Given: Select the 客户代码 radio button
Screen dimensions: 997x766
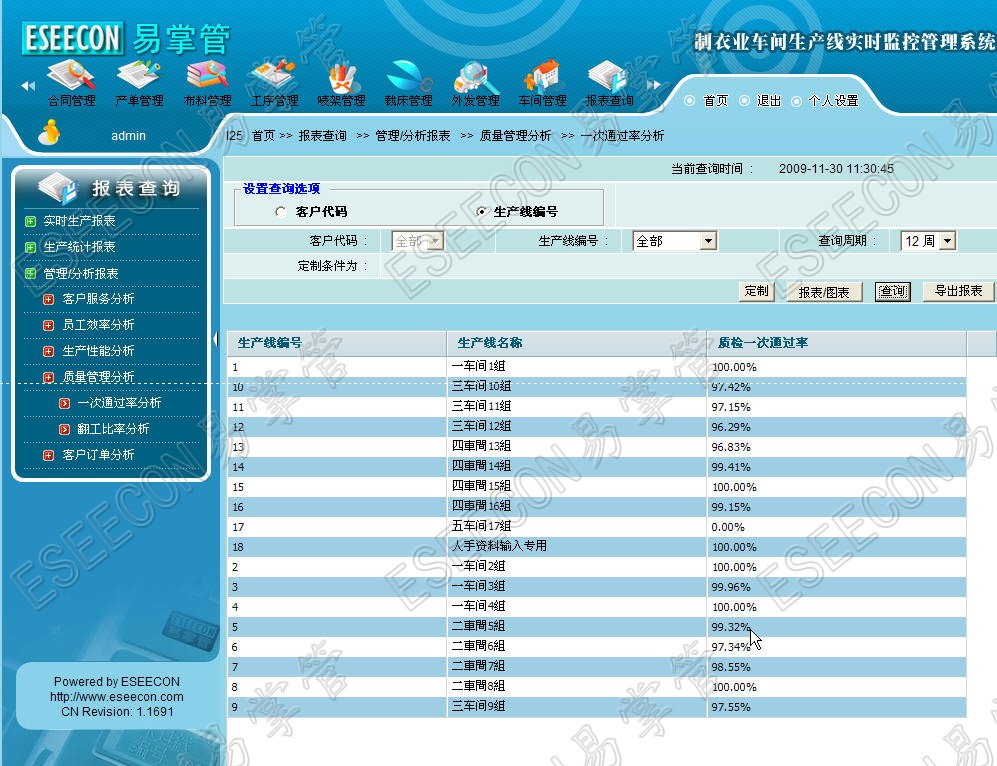Looking at the screenshot, I should pyautogui.click(x=281, y=212).
